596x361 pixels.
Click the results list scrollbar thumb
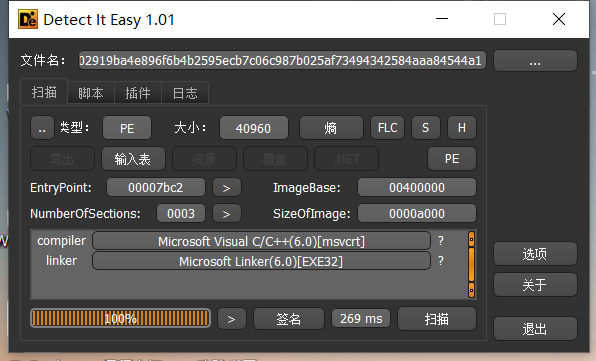point(471,264)
